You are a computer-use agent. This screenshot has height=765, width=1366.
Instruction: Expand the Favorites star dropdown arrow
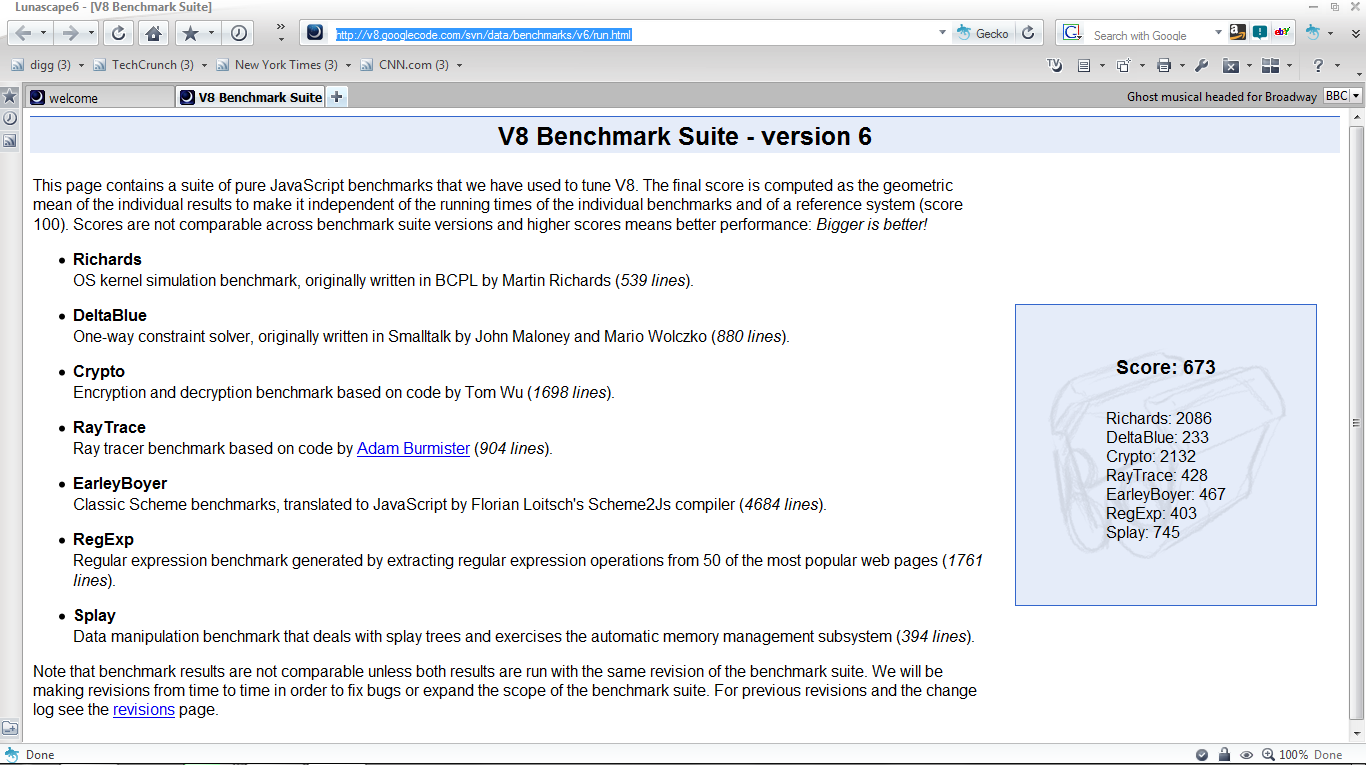click(x=211, y=33)
